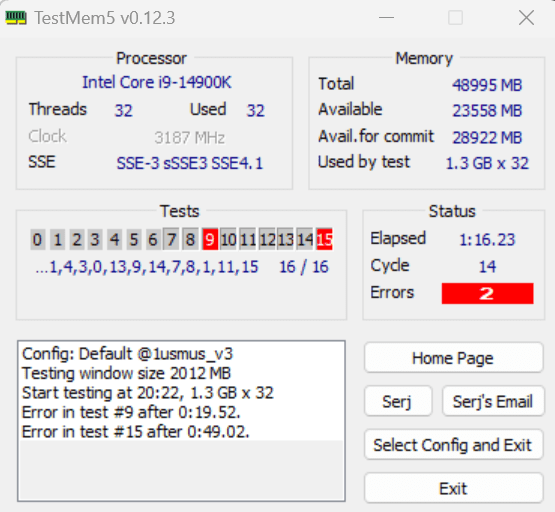This screenshot has width=555, height=512.
Task: Click the Clock value 3187 MHz
Action: coord(190,137)
